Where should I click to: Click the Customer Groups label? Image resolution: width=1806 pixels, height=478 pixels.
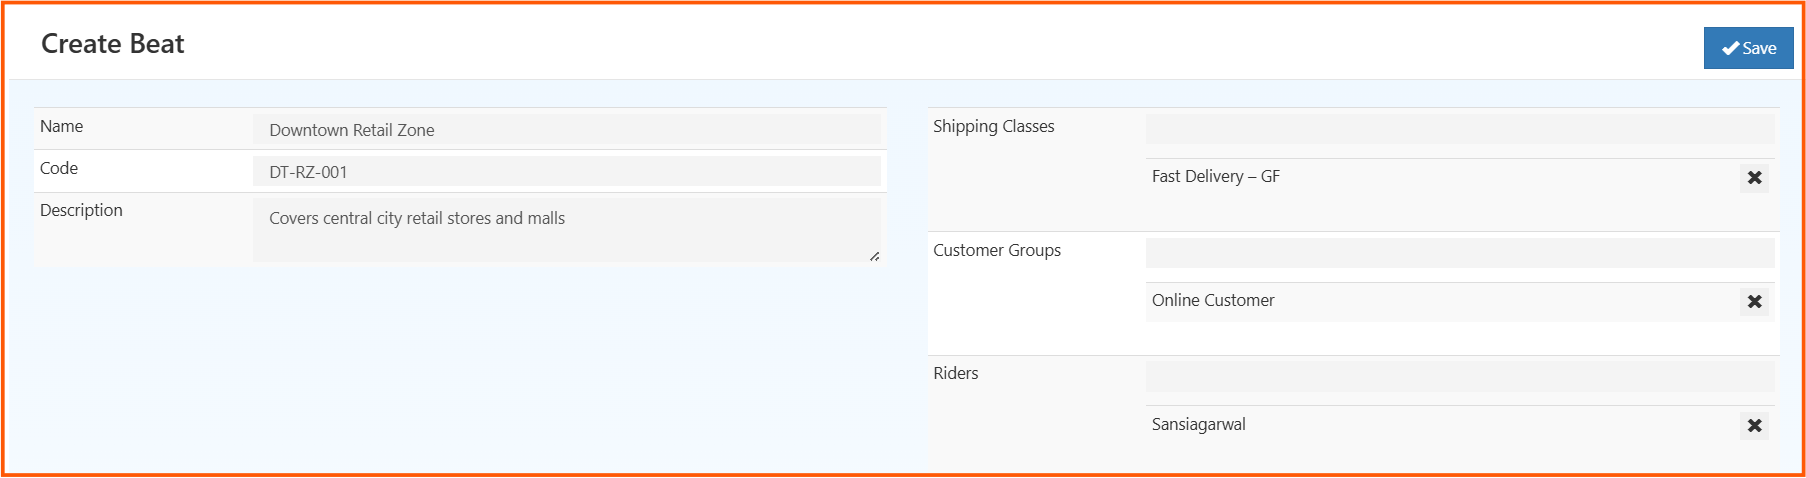[x=996, y=251]
